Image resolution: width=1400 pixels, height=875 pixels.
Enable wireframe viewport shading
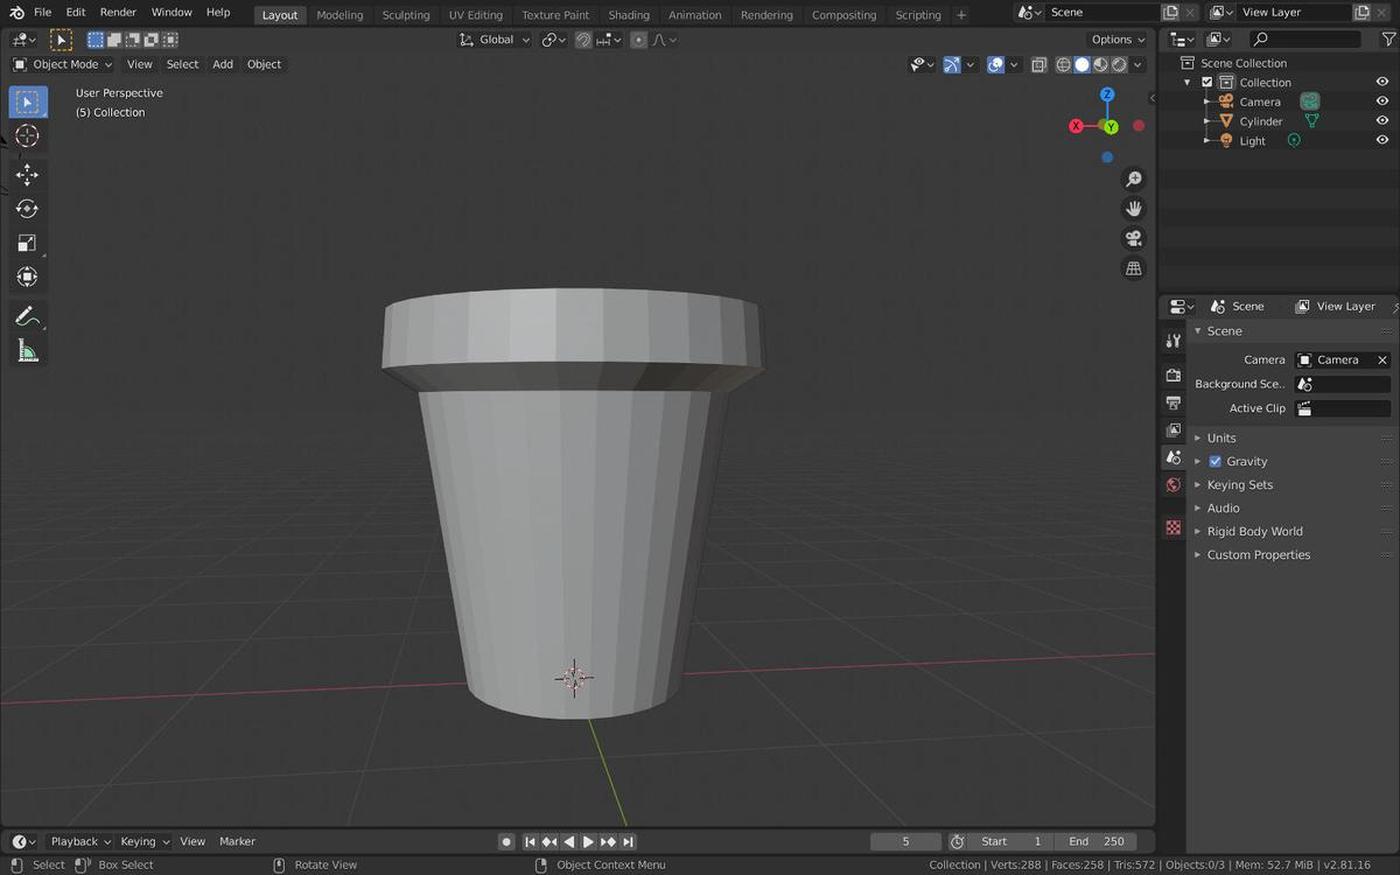click(1063, 64)
